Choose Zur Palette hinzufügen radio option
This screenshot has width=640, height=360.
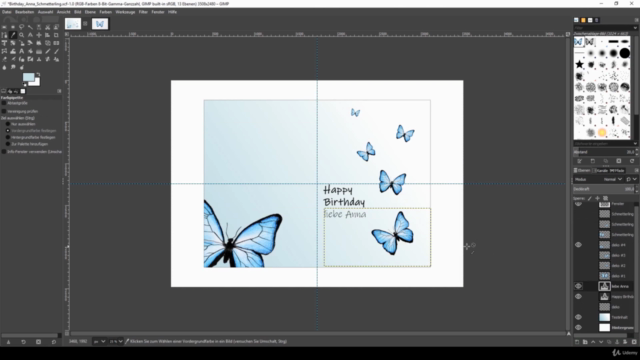click(8, 144)
